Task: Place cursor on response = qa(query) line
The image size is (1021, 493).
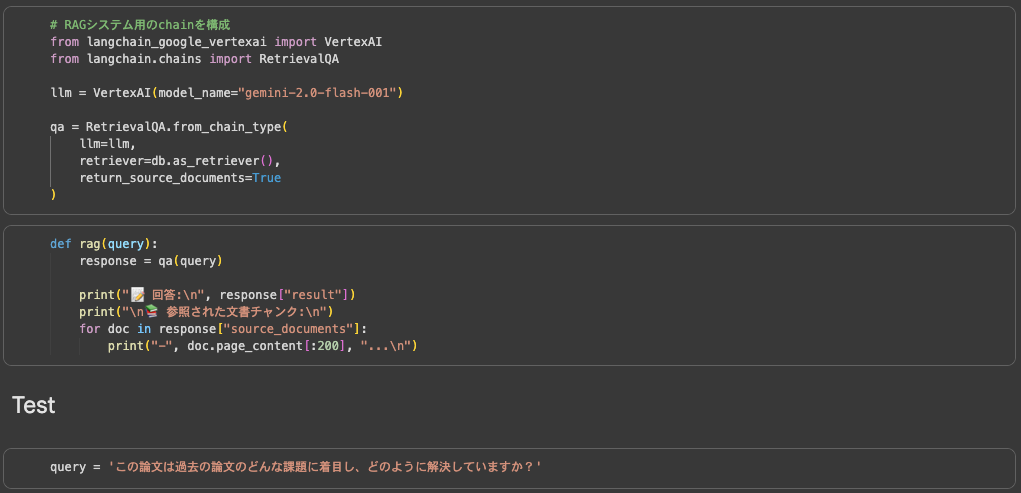Action: [x=150, y=261]
